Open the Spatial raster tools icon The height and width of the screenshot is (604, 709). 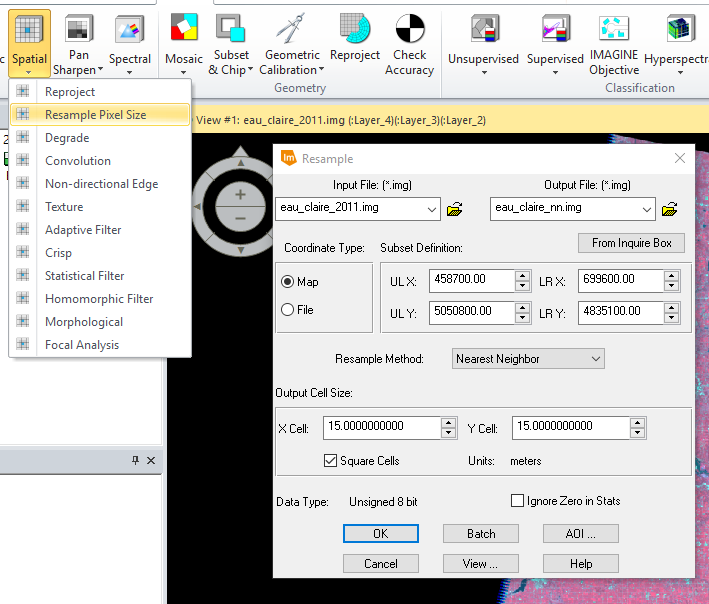click(28, 30)
